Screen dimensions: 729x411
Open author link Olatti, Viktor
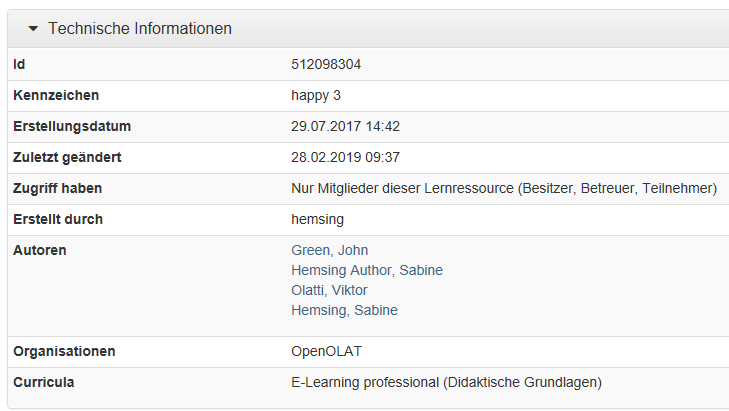coord(329,290)
